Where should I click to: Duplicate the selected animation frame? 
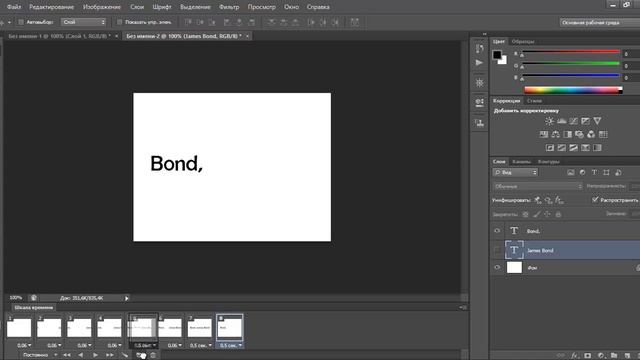140,355
